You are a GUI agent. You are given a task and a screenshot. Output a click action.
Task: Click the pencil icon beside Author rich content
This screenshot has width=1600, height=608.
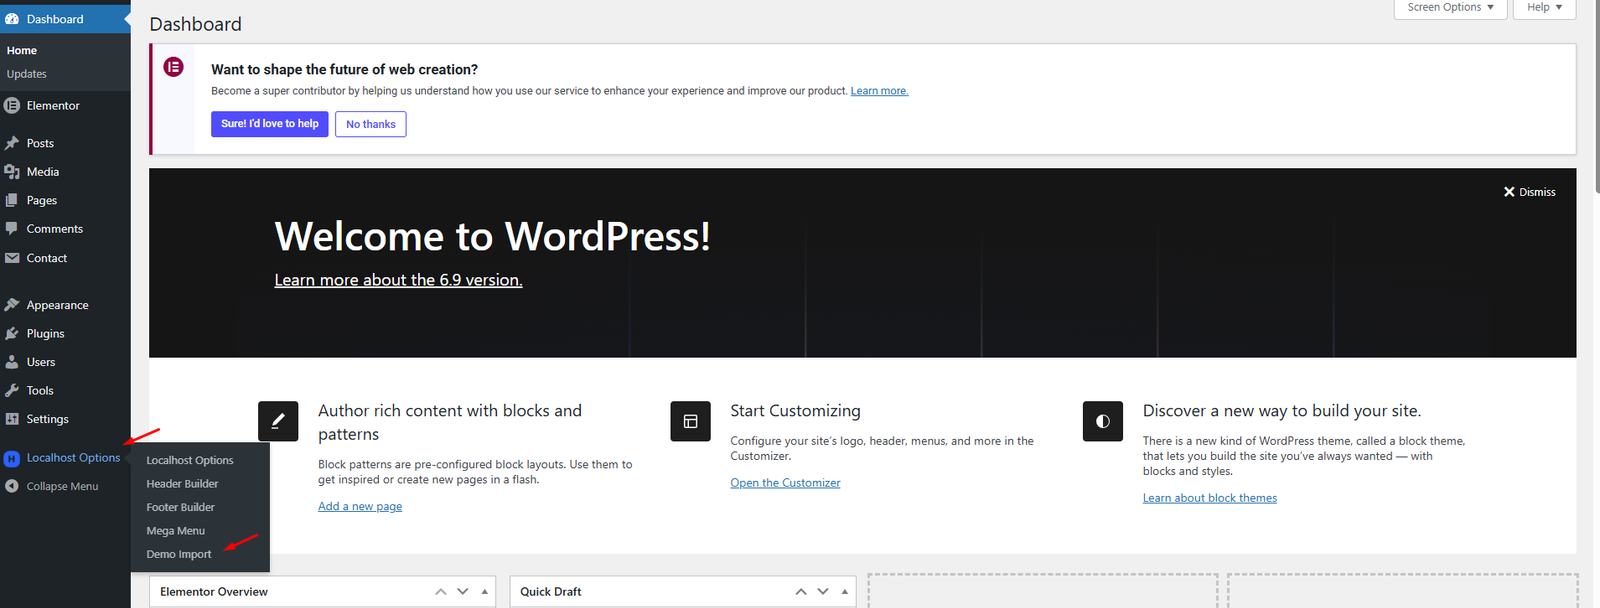[278, 421]
